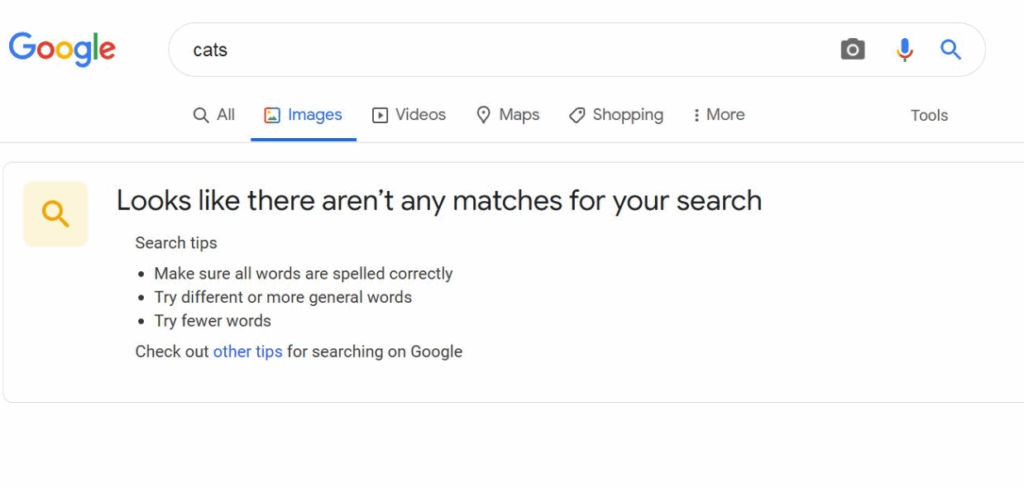This screenshot has height=488, width=1024.
Task: Click the yellow magnifier no-results icon
Action: click(56, 213)
